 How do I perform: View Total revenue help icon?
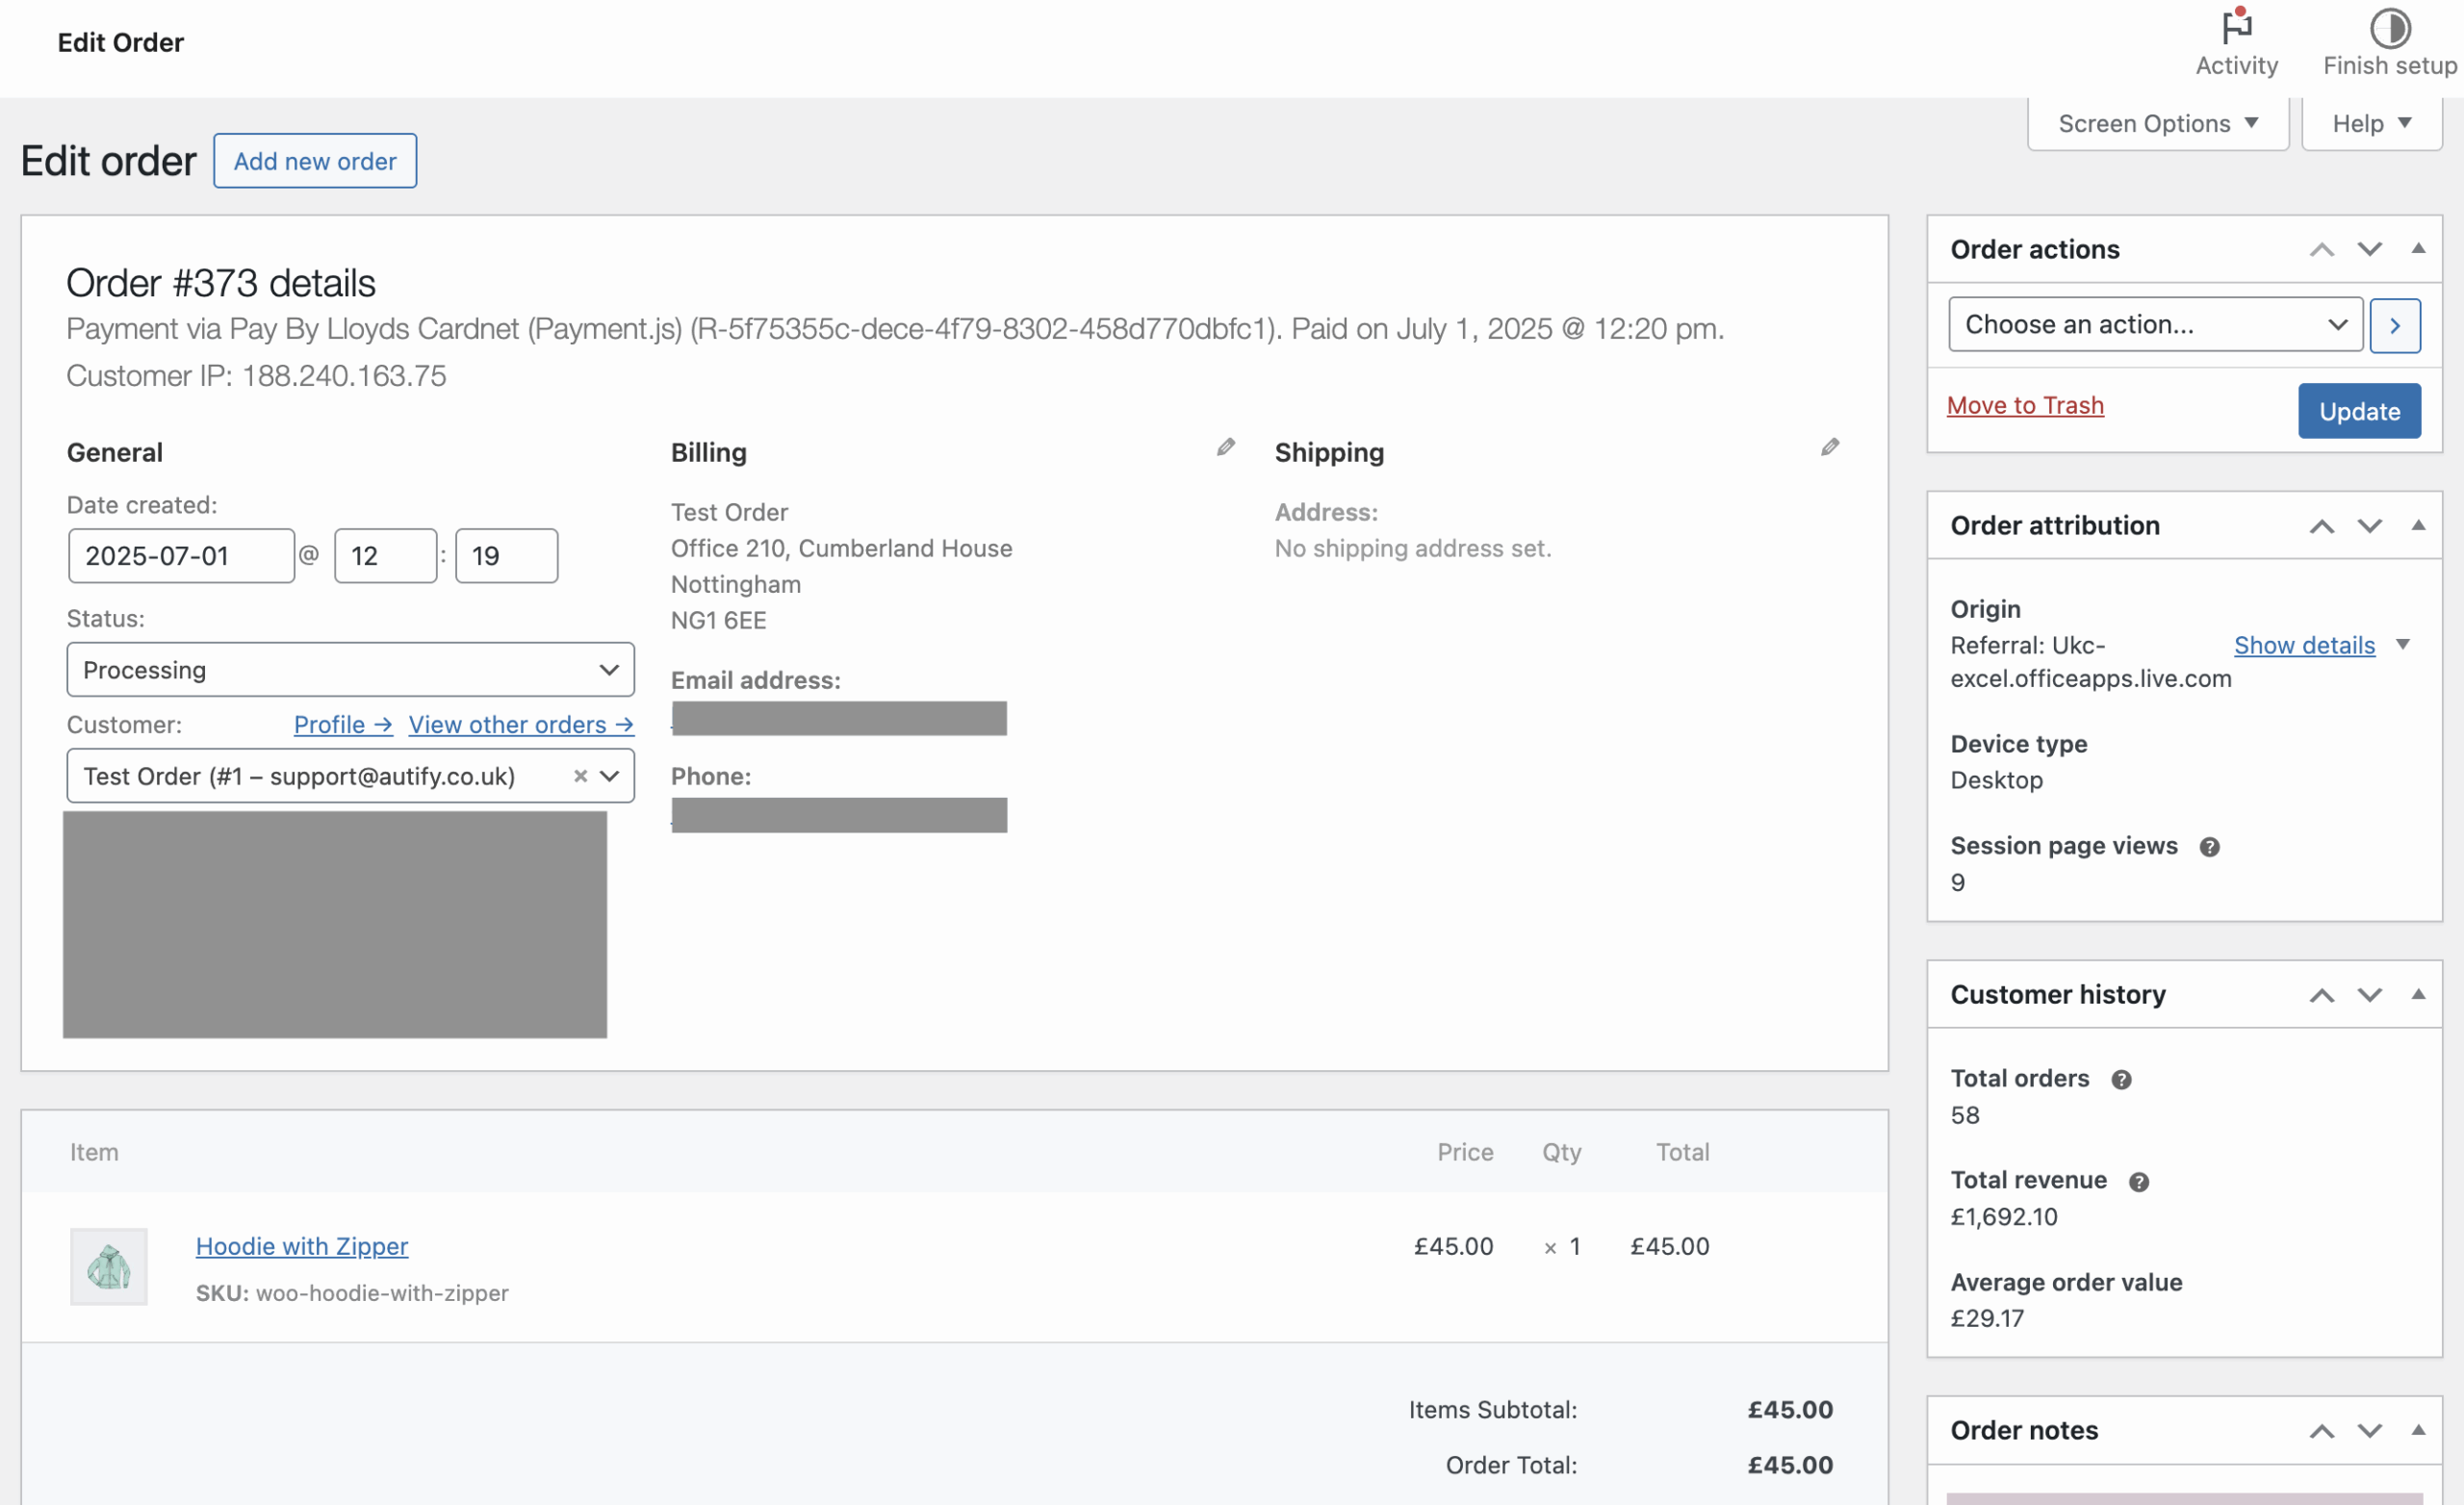coord(2140,1181)
